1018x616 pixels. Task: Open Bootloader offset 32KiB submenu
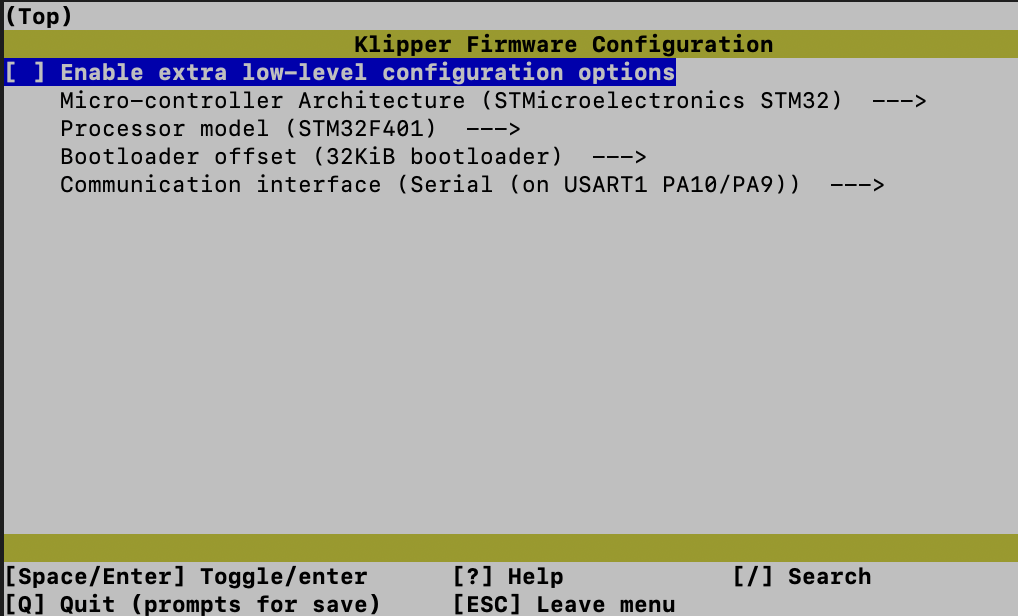coord(353,156)
